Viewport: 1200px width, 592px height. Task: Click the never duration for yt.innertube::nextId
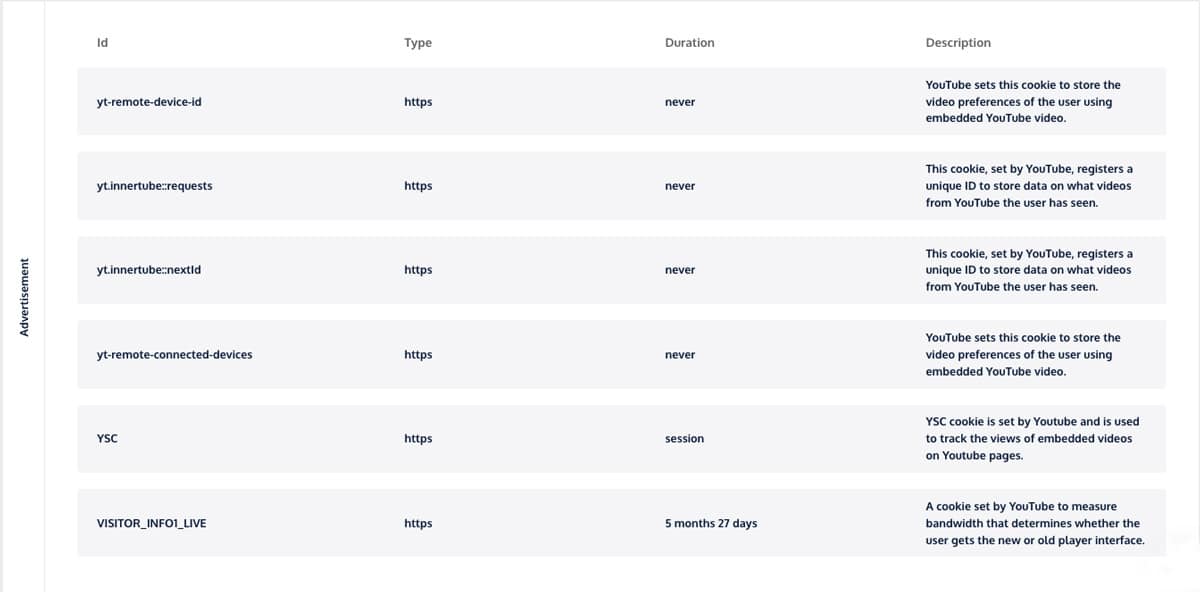click(680, 270)
